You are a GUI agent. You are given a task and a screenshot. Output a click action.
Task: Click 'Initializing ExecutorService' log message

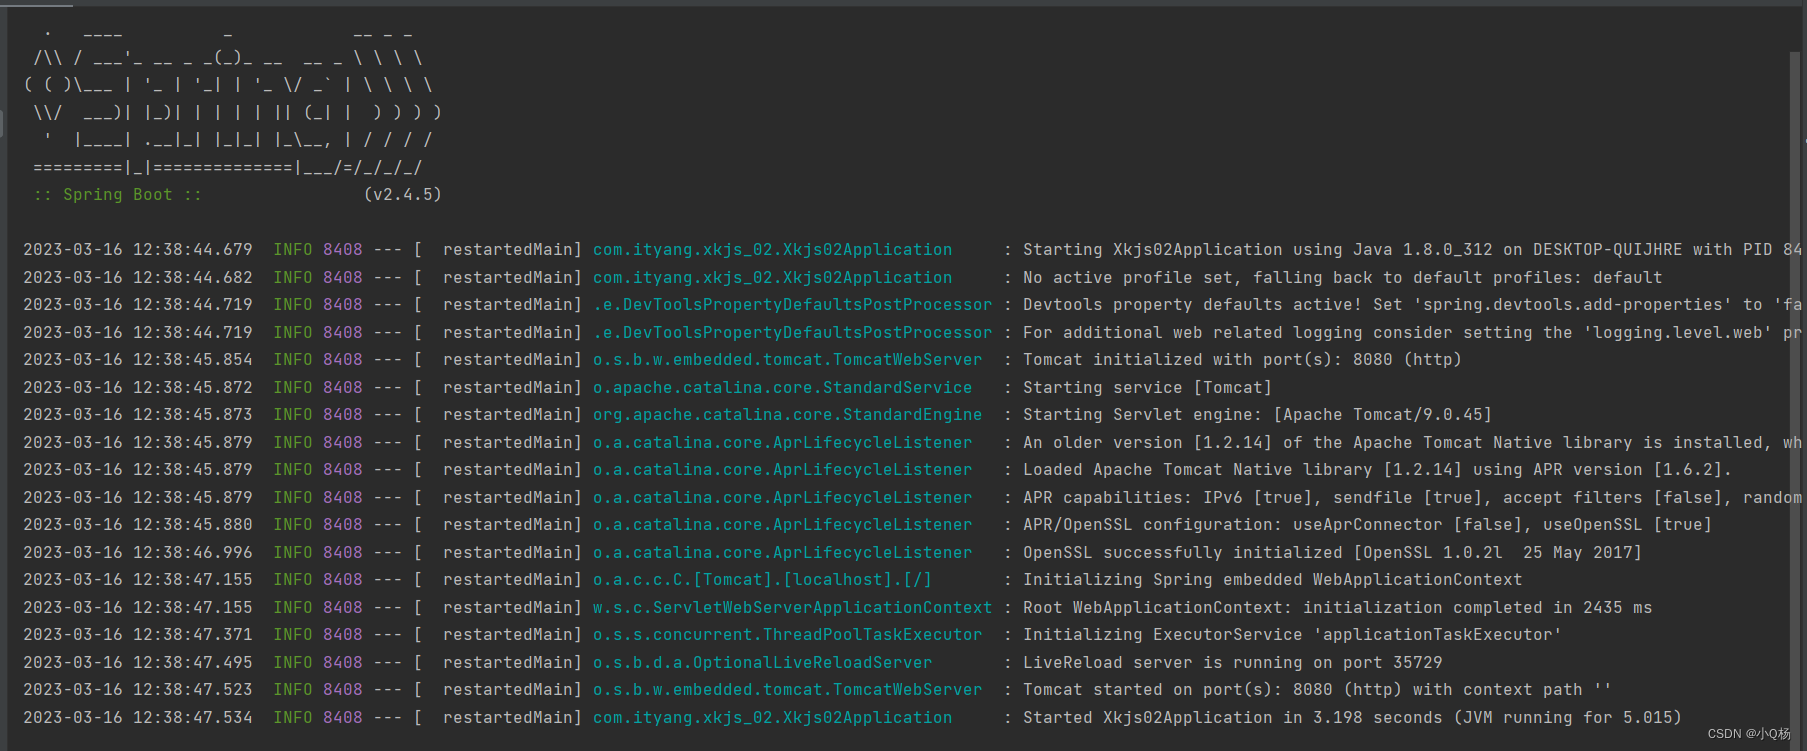(x=1292, y=635)
